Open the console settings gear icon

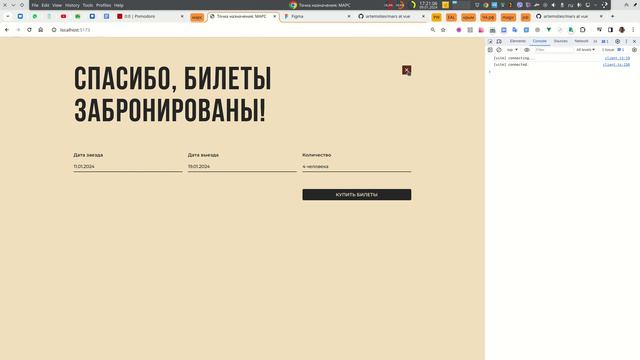[634, 50]
